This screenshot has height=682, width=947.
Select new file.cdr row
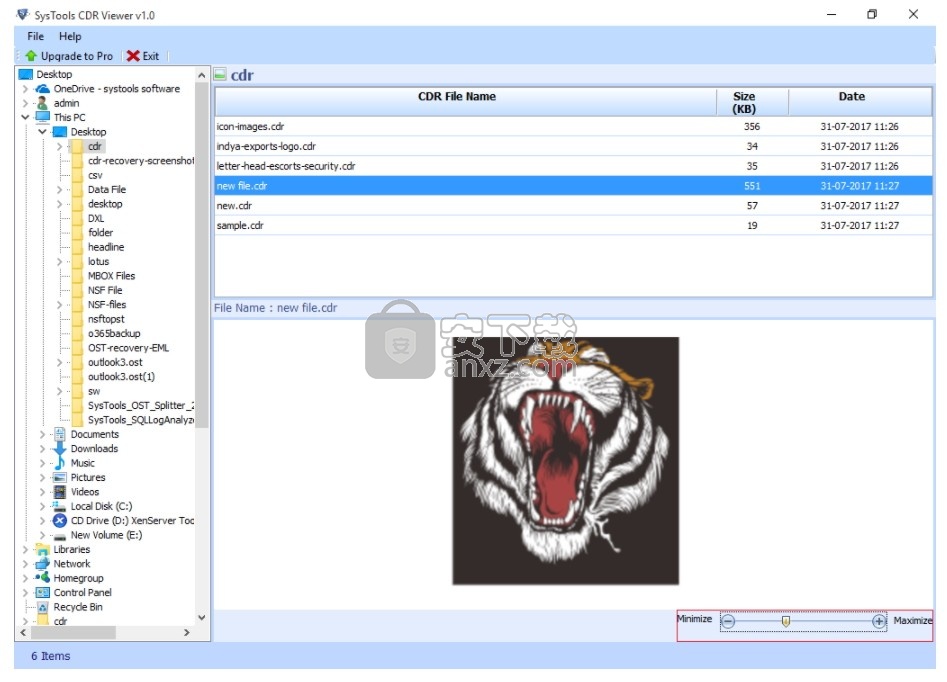point(573,185)
